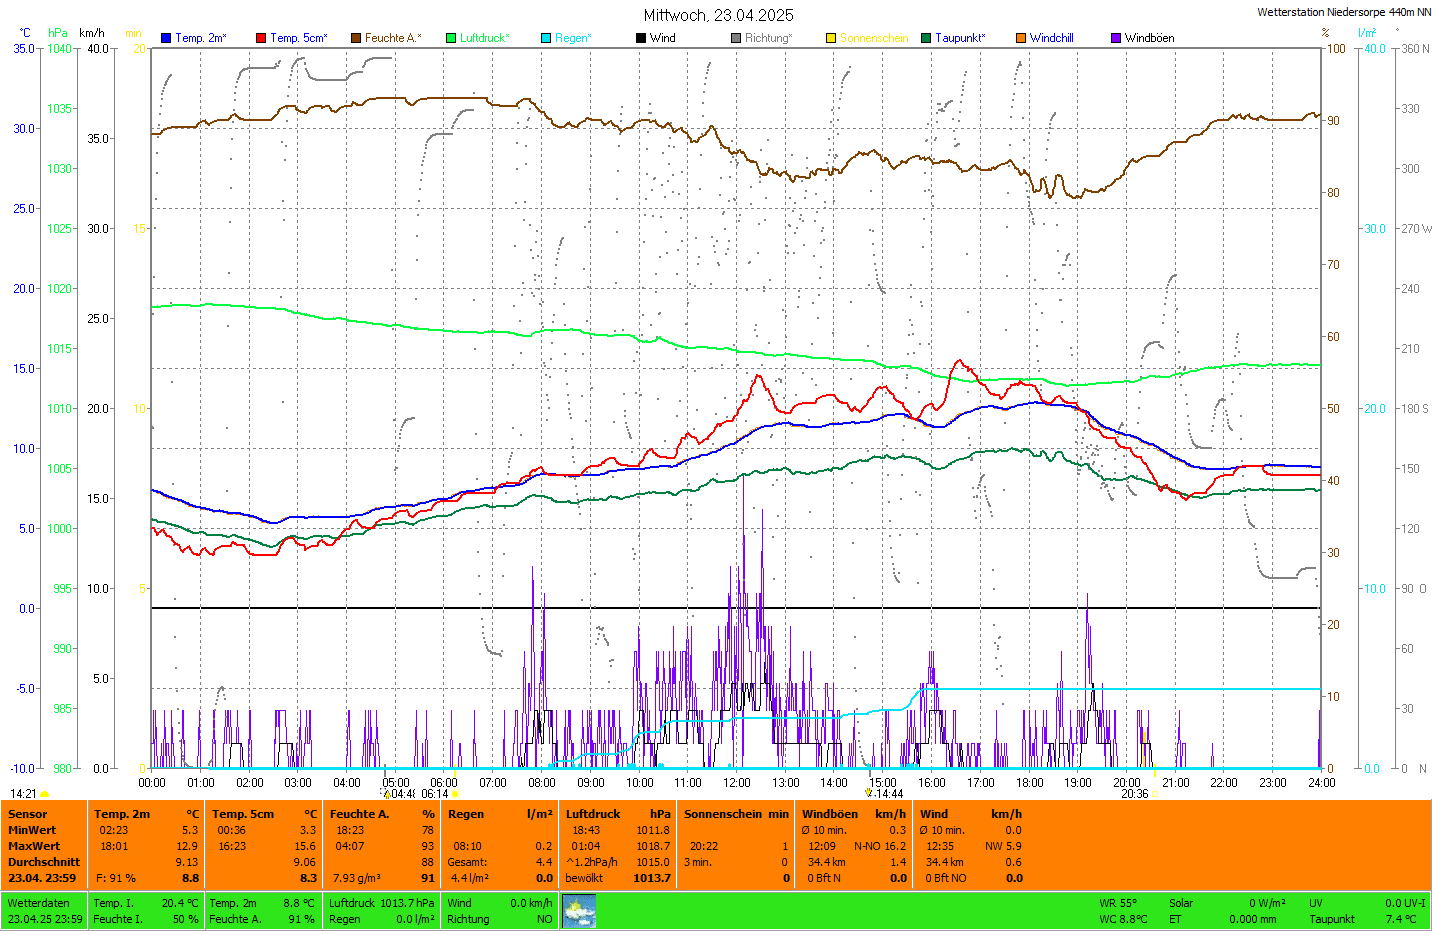1432x931 pixels.
Task: Click the orange Windchill color swatch
Action: point(1021,38)
